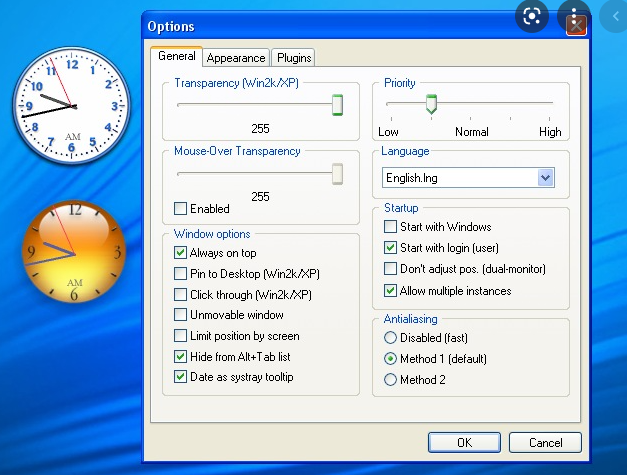This screenshot has width=627, height=475.
Task: Select Method 1 (default) antialiasing
Action: 390,359
